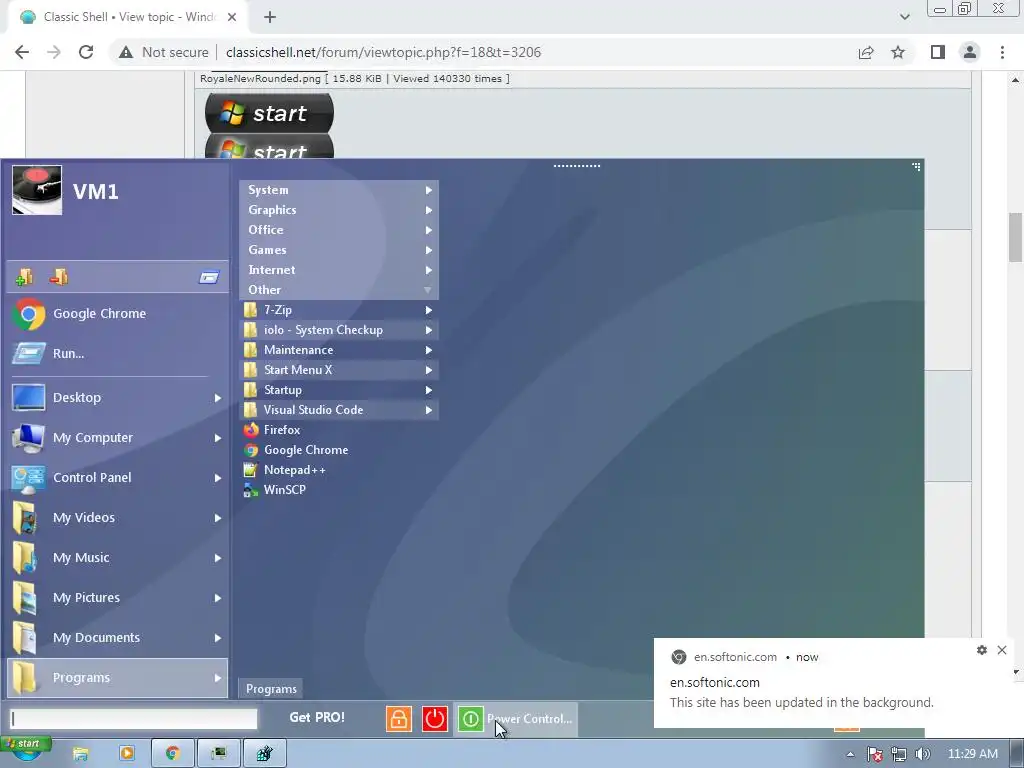
Task: Close the softonic notification
Action: [x=1002, y=650]
